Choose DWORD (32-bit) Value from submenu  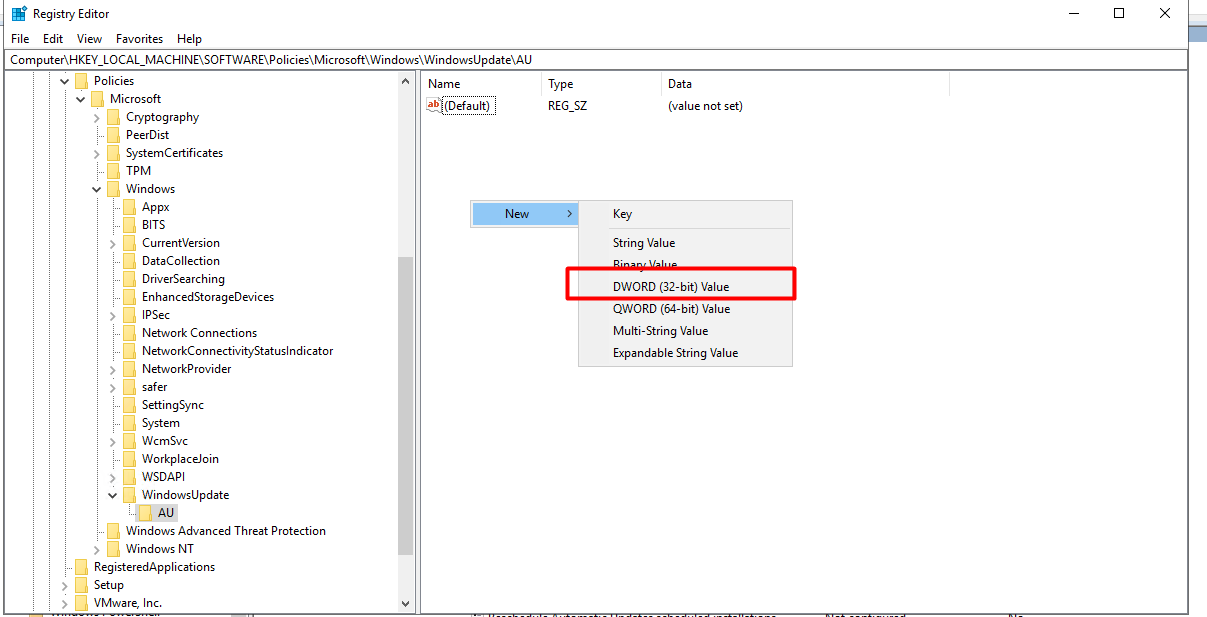click(671, 287)
